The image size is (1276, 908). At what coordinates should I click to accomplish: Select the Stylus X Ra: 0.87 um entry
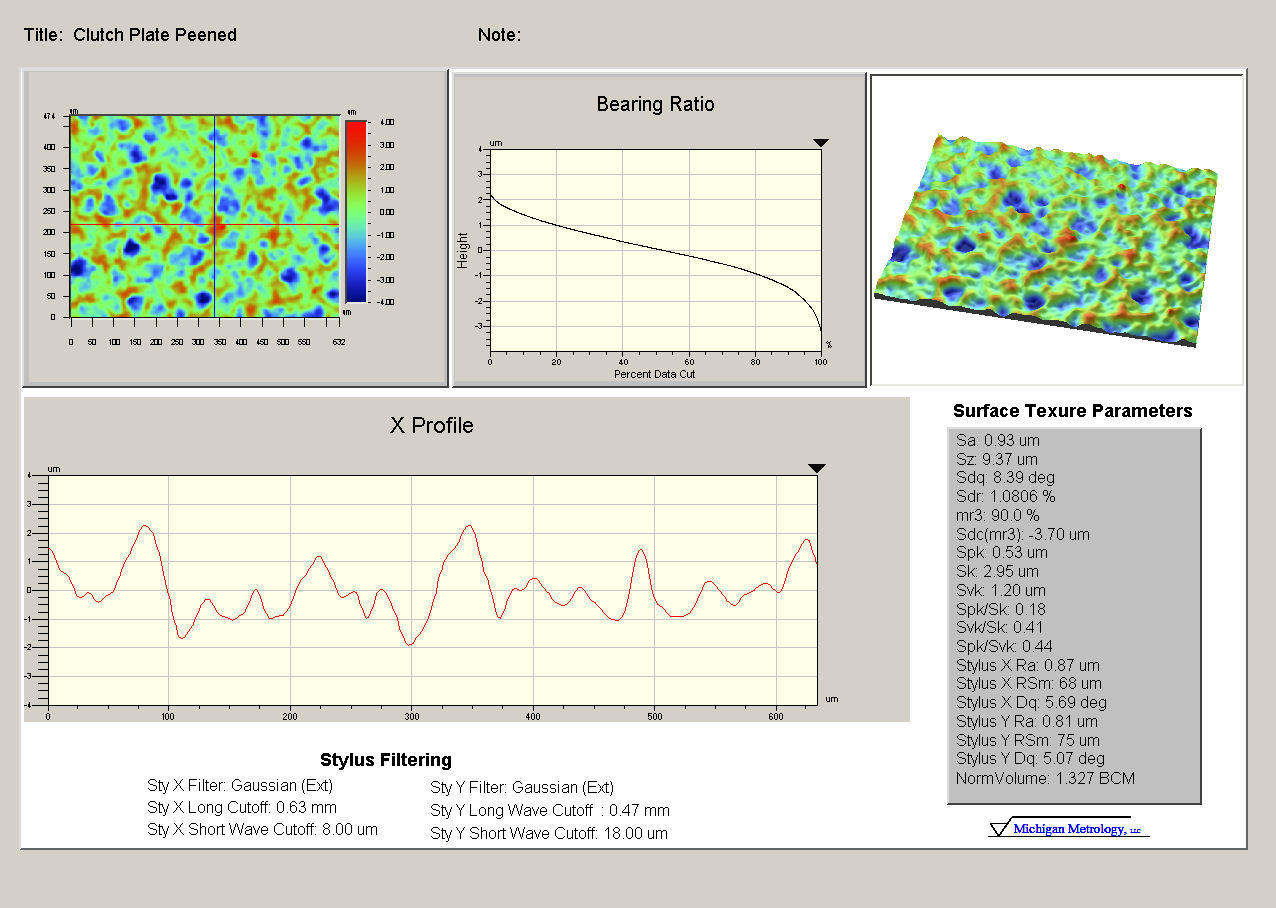point(1027,665)
